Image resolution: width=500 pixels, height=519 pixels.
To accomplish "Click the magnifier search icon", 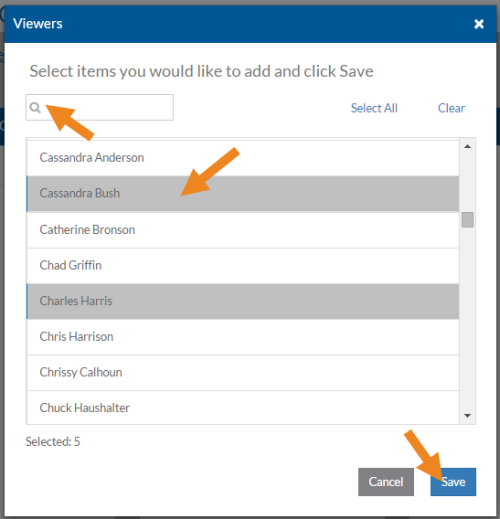I will click(x=35, y=107).
